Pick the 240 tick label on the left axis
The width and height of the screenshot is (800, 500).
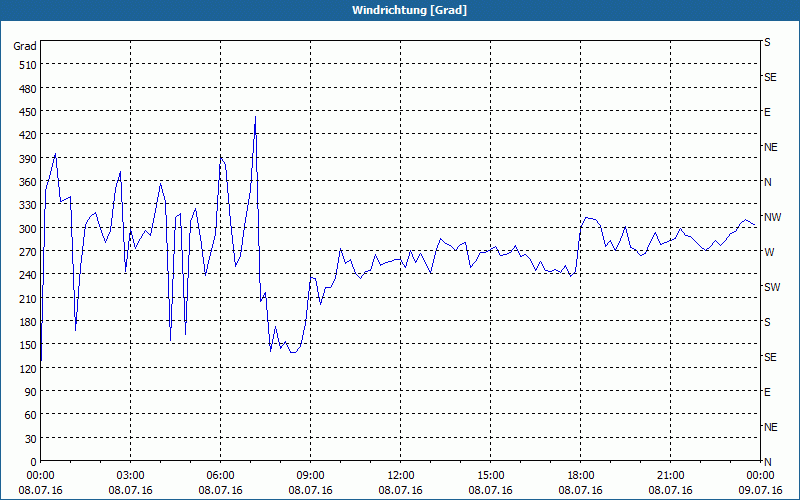tap(29, 276)
